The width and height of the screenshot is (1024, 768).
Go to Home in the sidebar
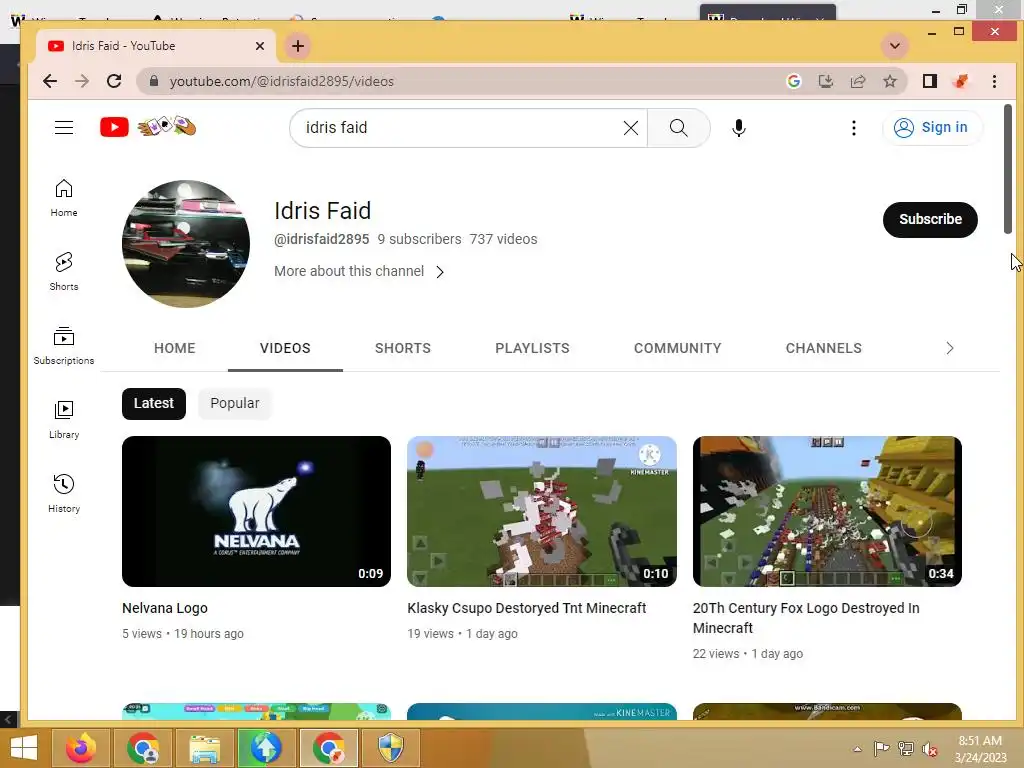click(x=64, y=198)
